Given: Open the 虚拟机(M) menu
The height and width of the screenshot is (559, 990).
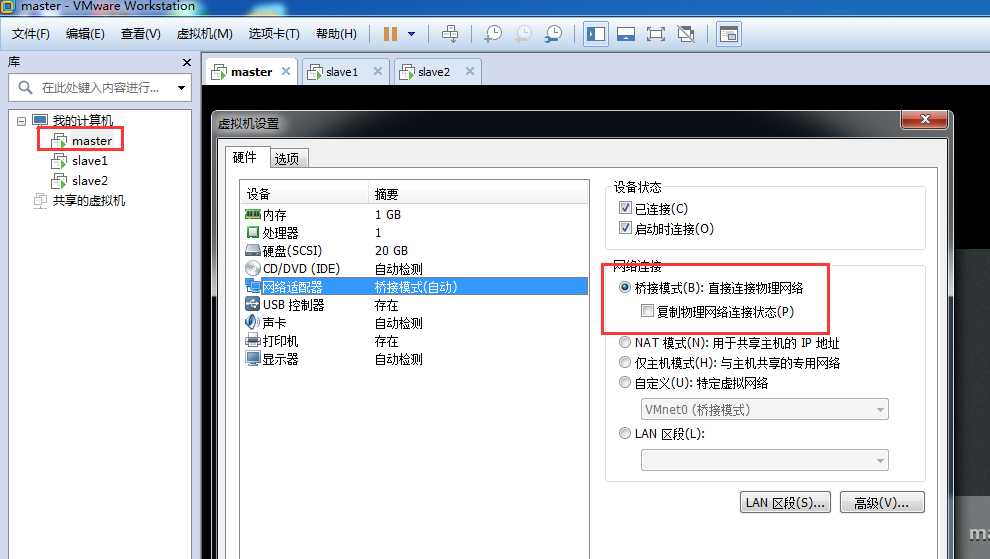Looking at the screenshot, I should (204, 33).
